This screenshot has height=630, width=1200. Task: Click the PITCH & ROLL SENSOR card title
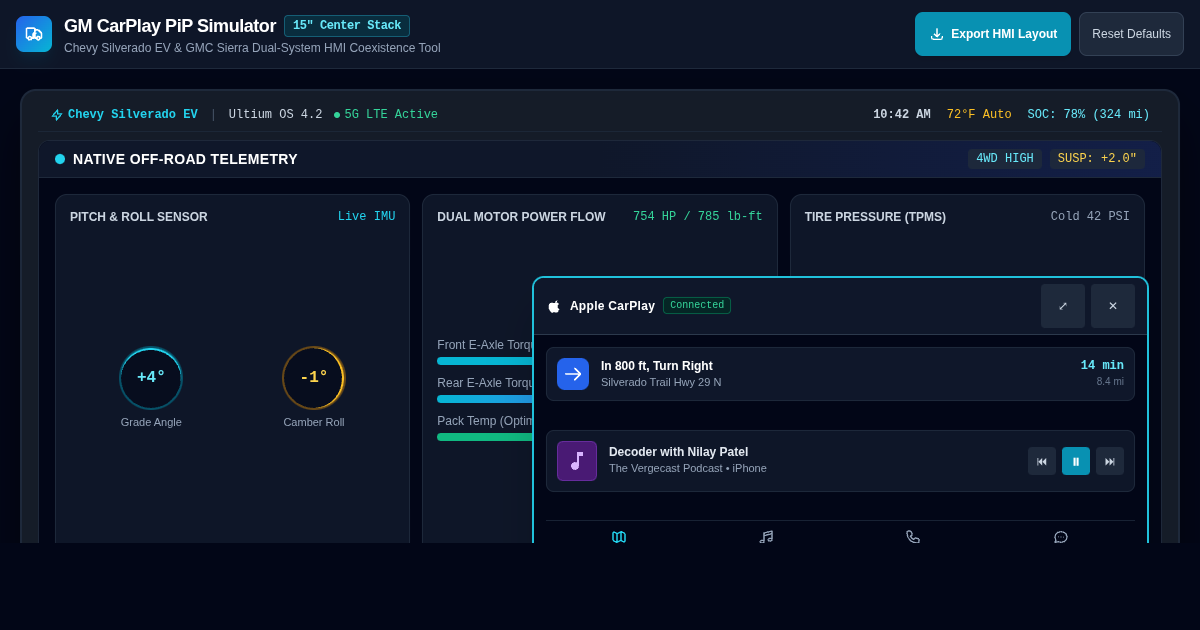139,217
